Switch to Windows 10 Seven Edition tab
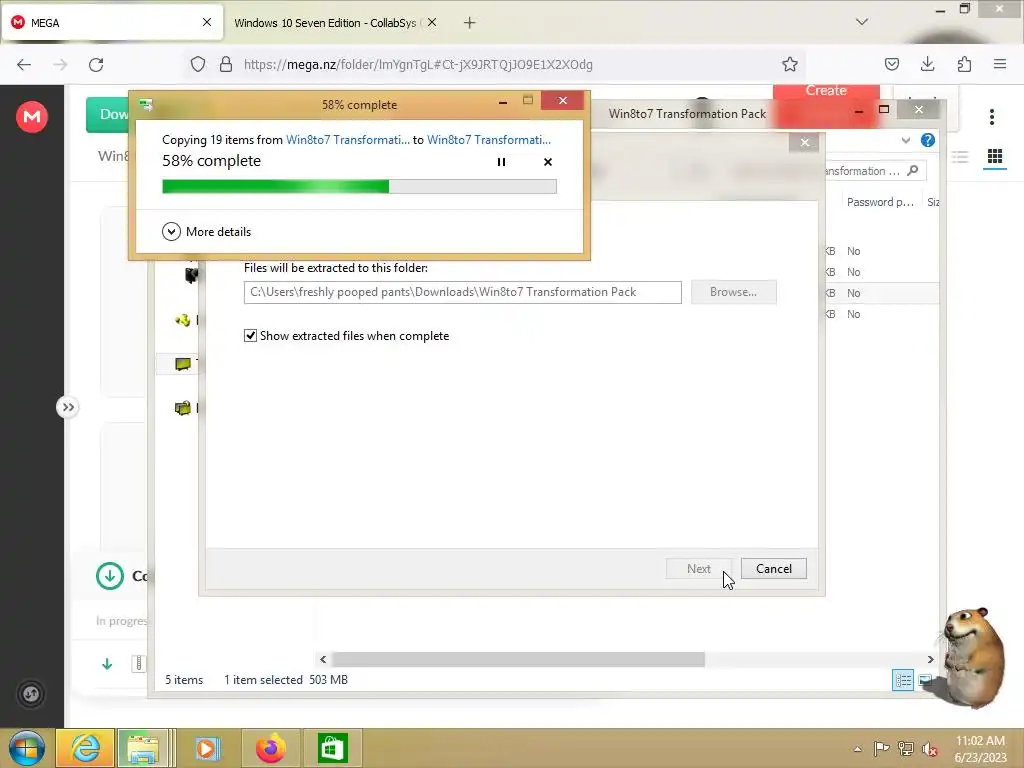The width and height of the screenshot is (1024, 768). coord(325,23)
